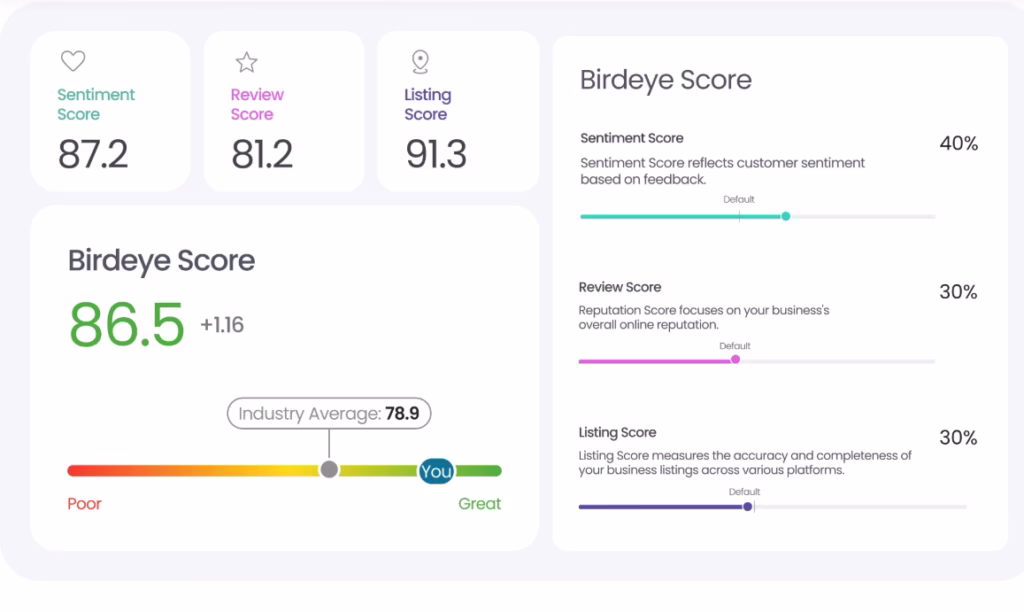Open the Sentiment Score 87.2 card

(110, 112)
